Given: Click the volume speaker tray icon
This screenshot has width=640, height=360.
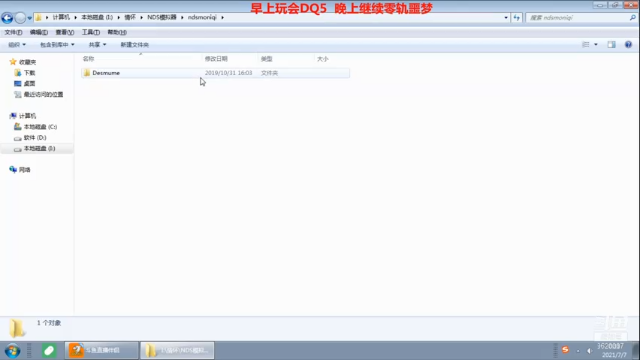Looking at the screenshot, I should [x=589, y=351].
